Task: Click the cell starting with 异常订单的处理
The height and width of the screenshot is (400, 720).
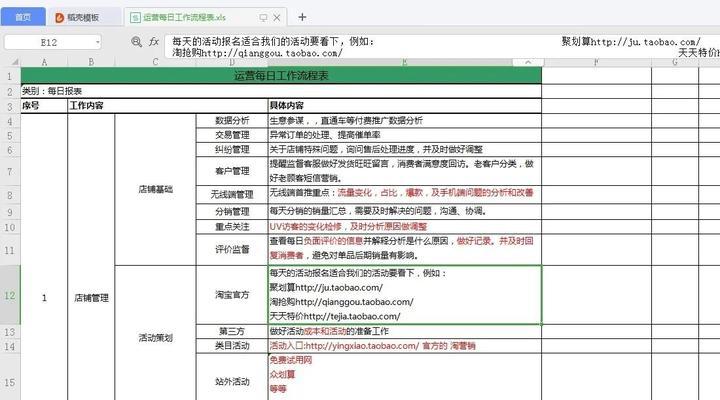Action: coord(405,135)
